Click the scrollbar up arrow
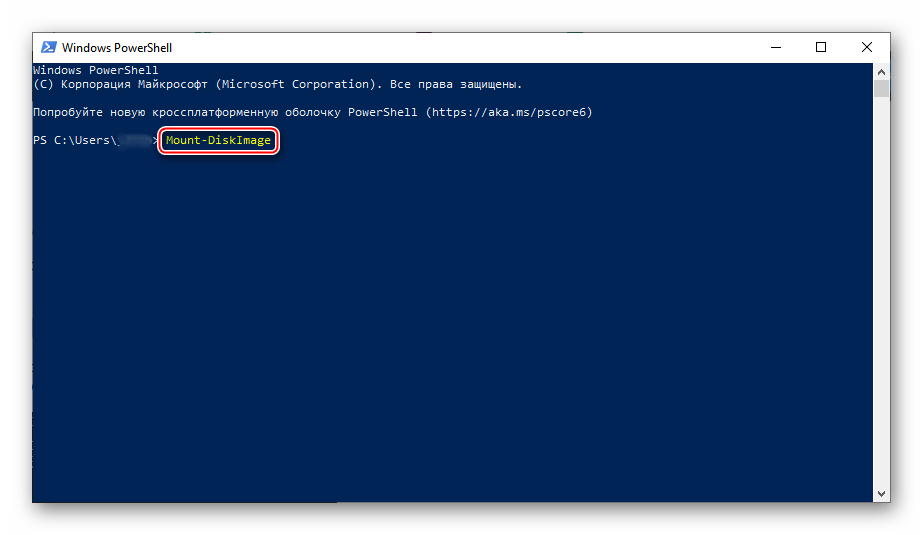The width and height of the screenshot is (923, 535). coord(881,72)
